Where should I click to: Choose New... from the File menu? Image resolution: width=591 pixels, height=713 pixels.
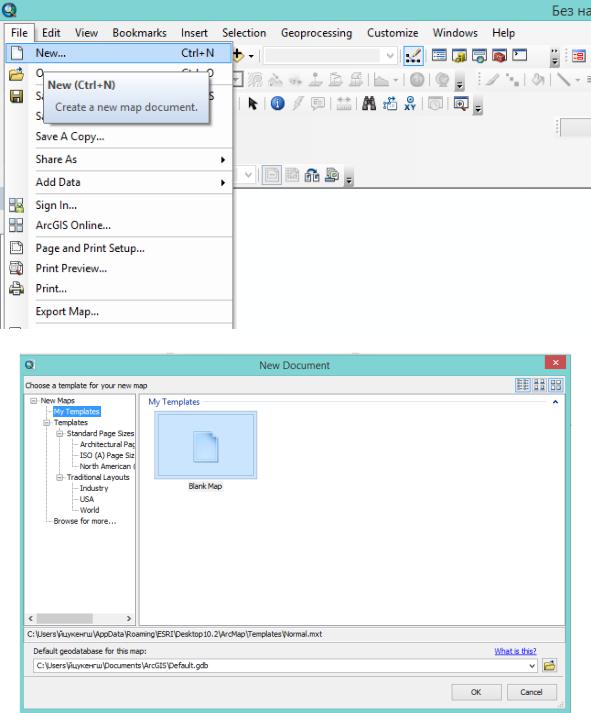(x=119, y=53)
